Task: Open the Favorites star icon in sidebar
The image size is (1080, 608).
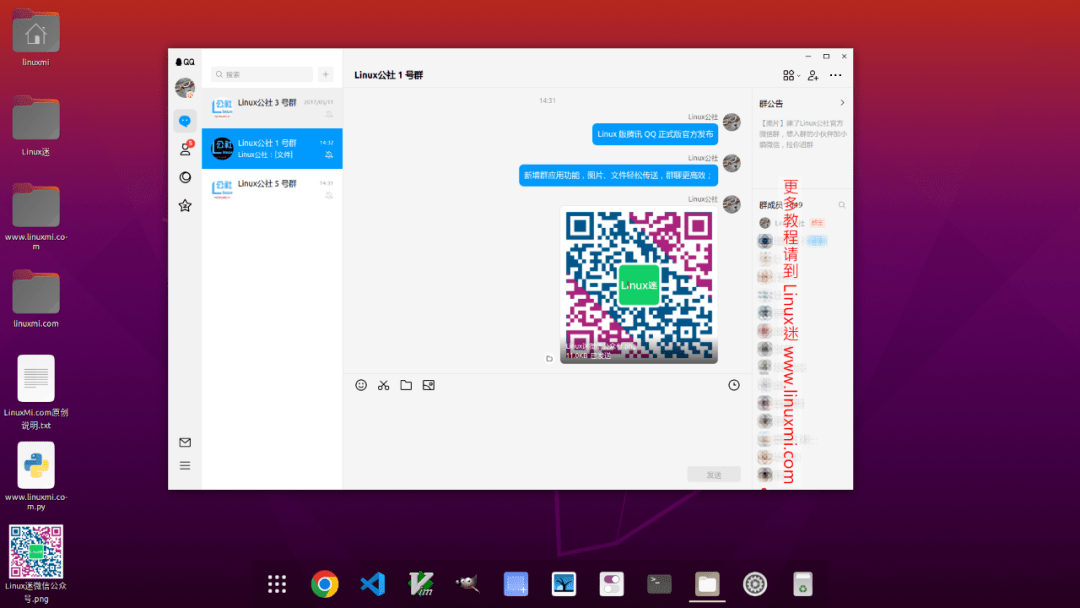Action: 185,205
